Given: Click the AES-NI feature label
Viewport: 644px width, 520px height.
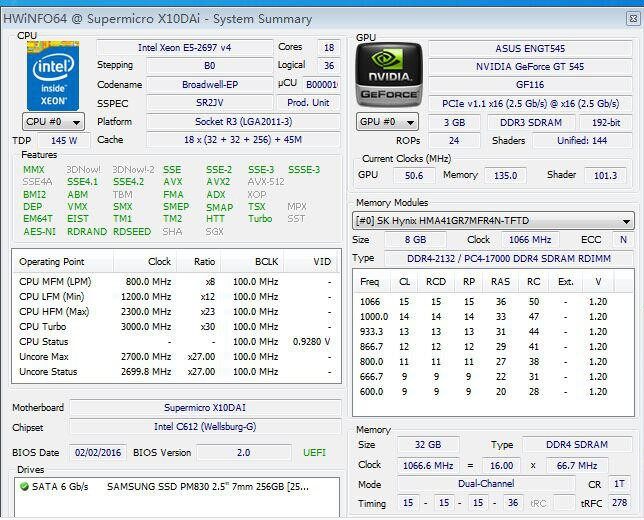Looking at the screenshot, I should [39, 232].
